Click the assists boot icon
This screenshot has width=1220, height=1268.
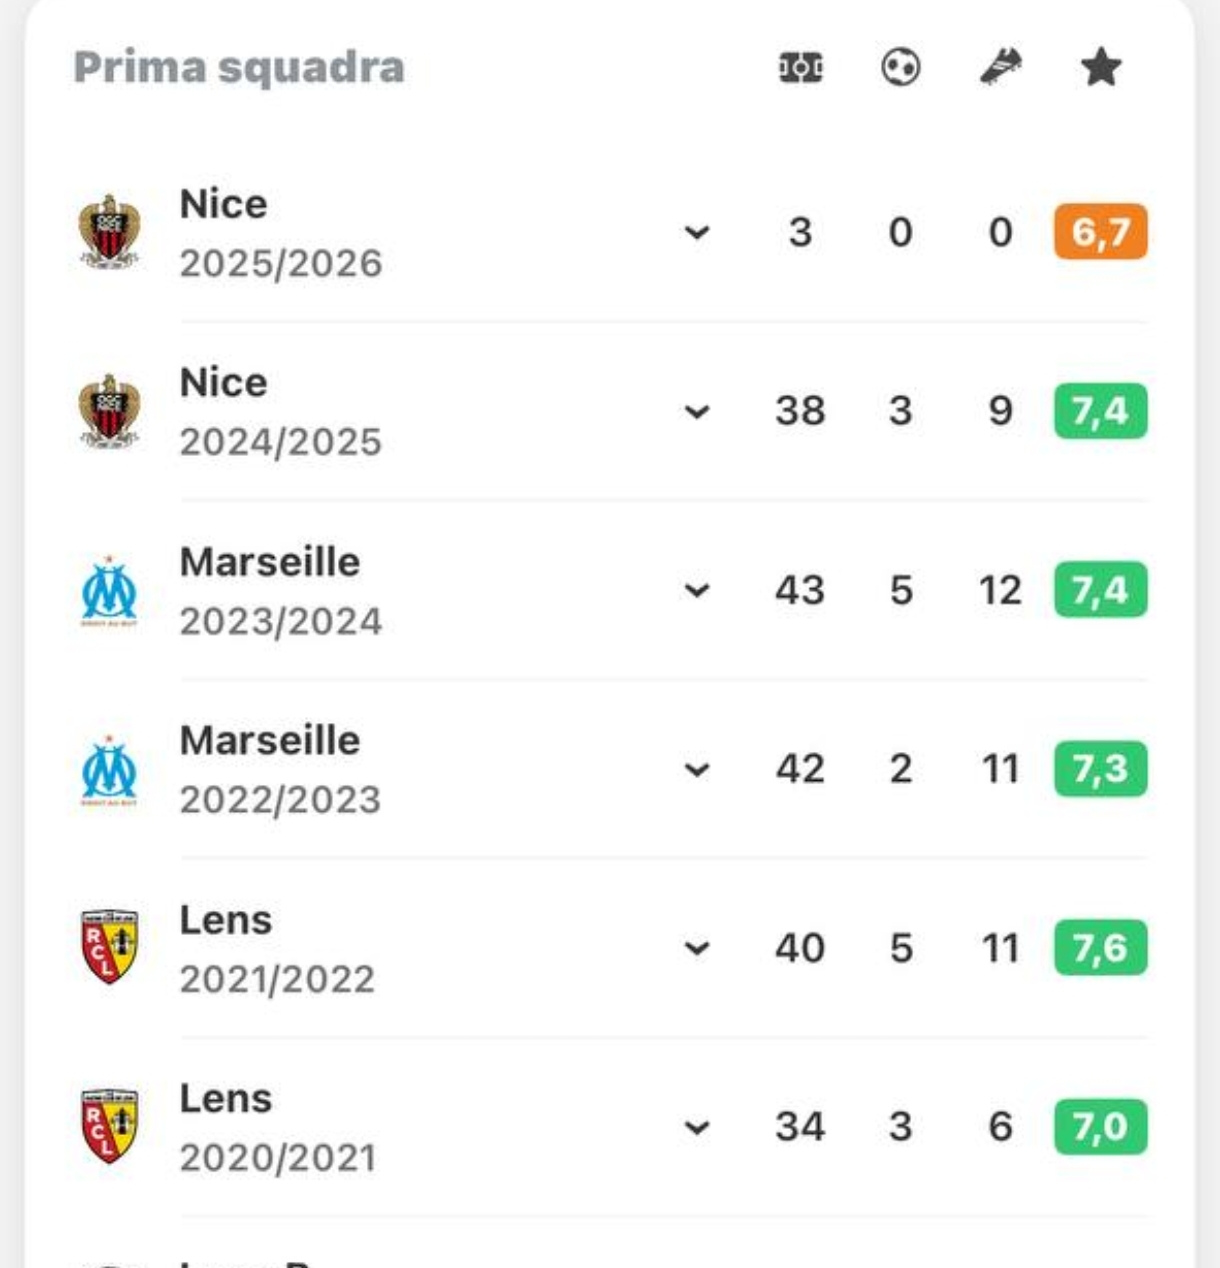click(1001, 68)
